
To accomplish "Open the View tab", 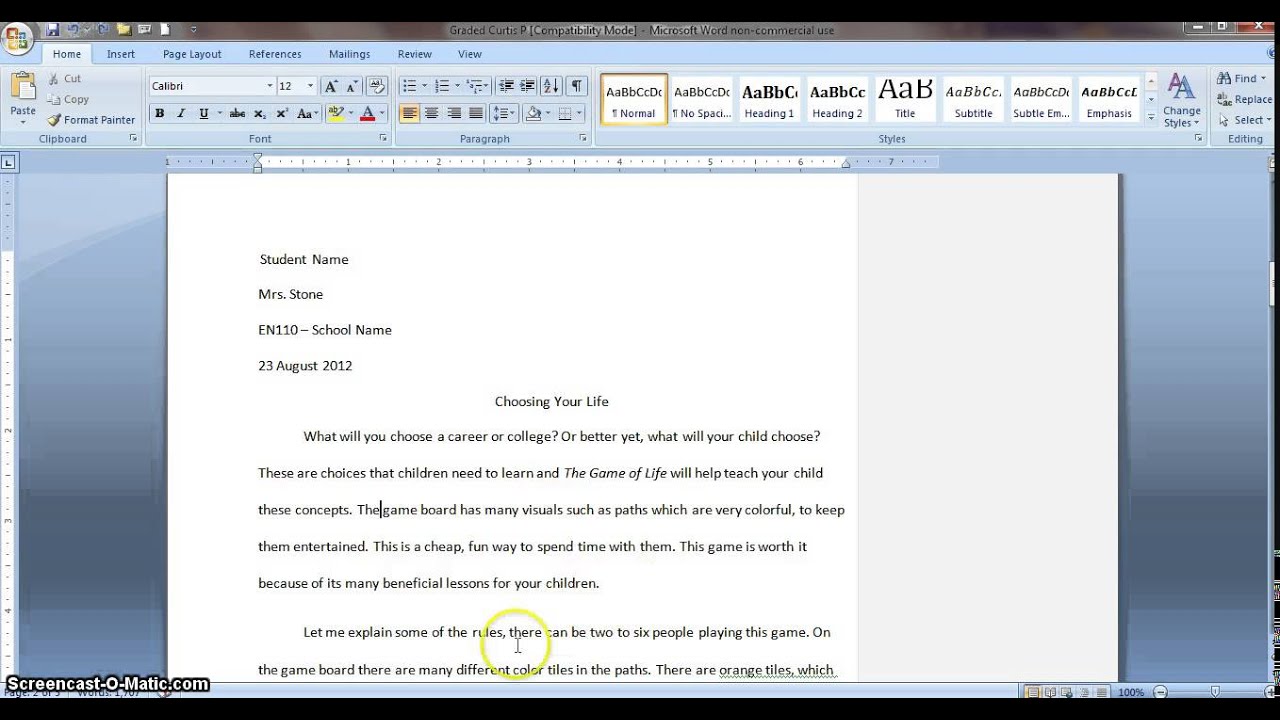I will point(470,54).
